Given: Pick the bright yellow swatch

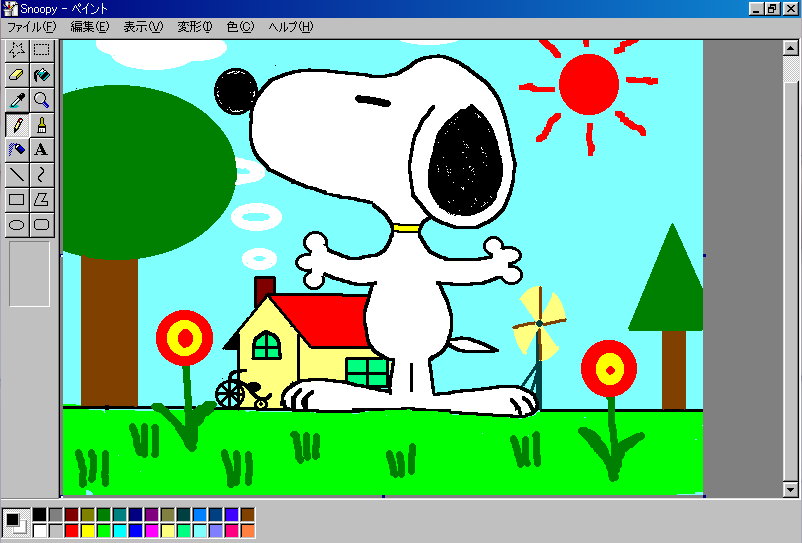Looking at the screenshot, I should tap(87, 530).
